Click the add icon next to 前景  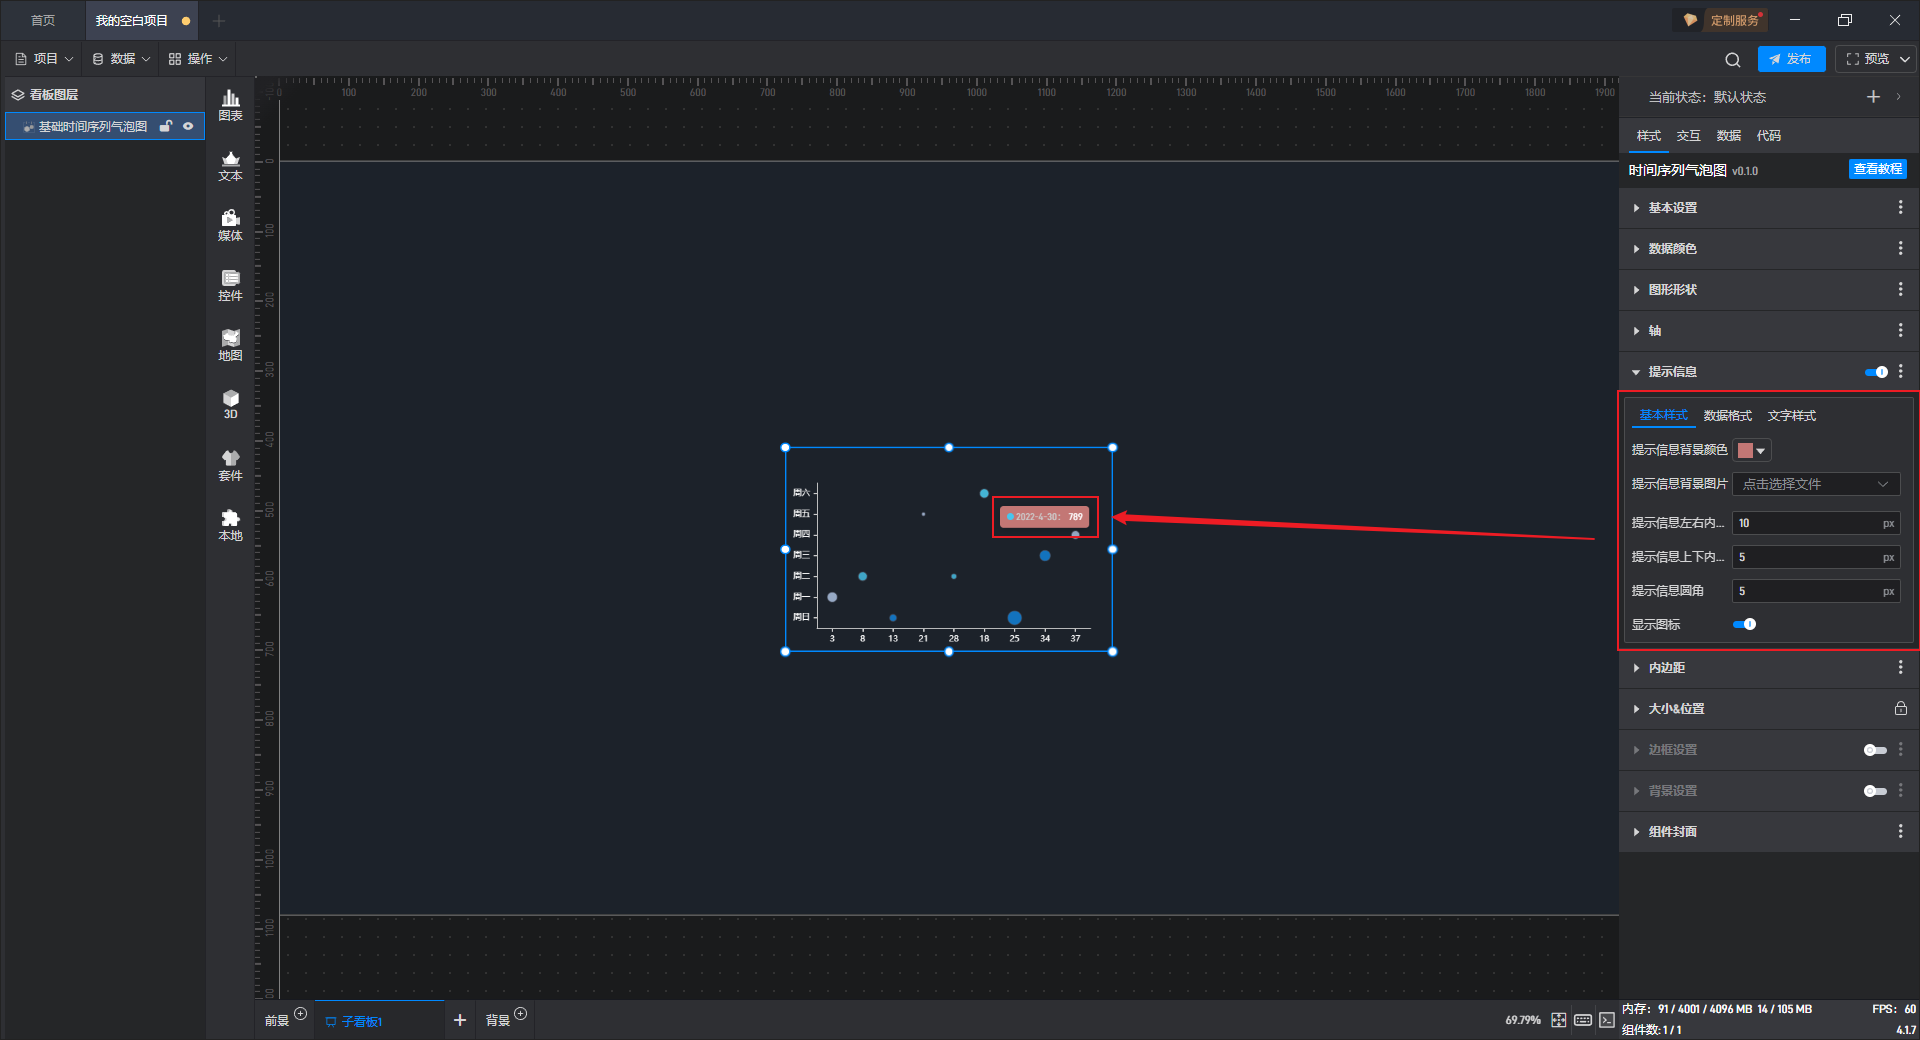[x=300, y=1014]
